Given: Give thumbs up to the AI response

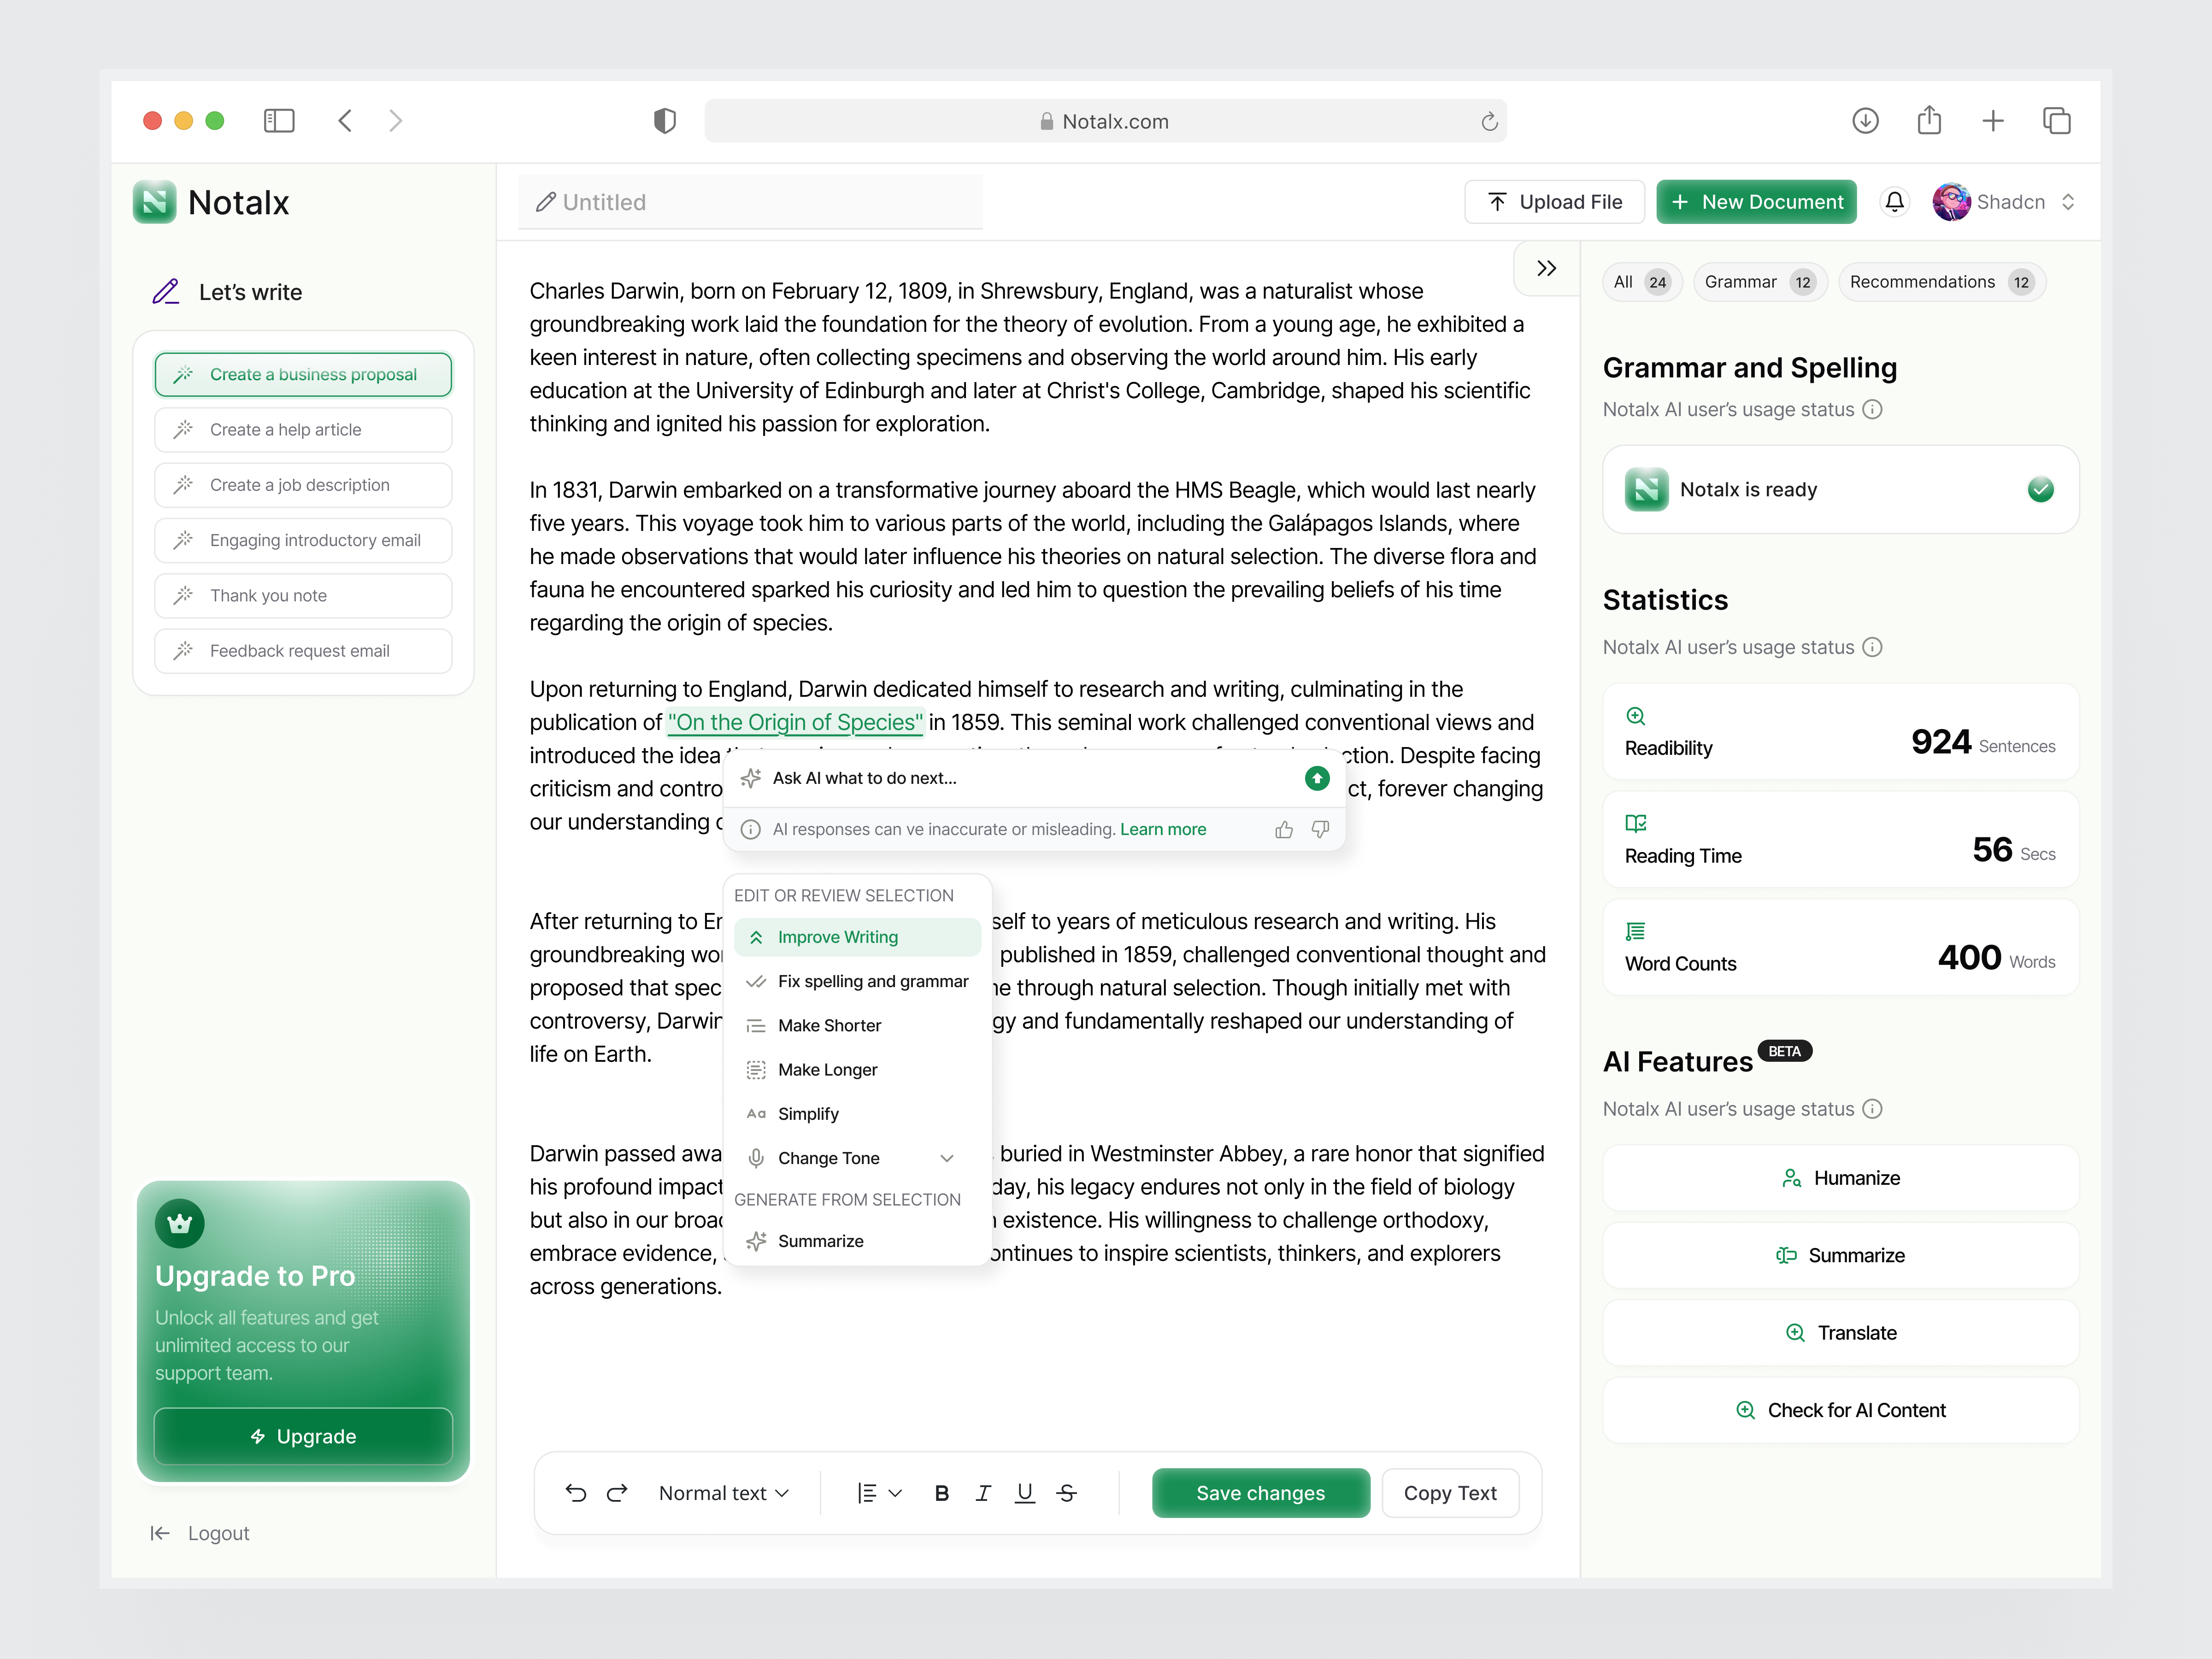Looking at the screenshot, I should (1283, 829).
